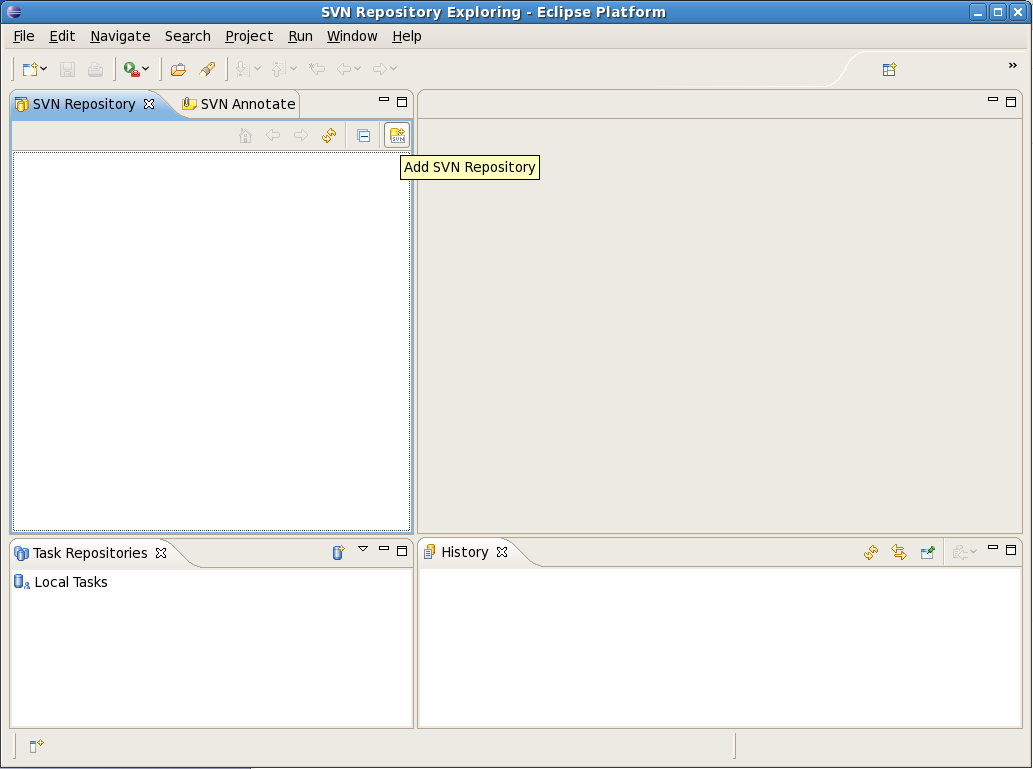Close the History view tab

click(503, 552)
